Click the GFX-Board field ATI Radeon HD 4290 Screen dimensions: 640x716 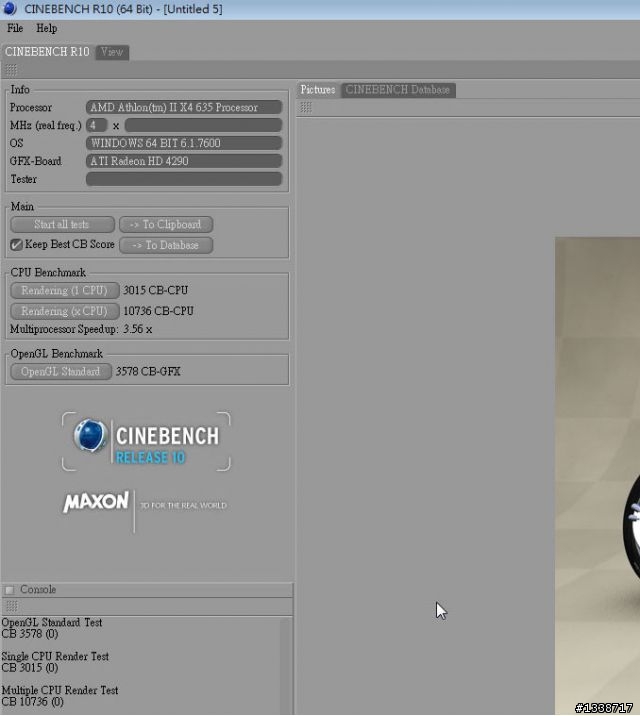pyautogui.click(x=184, y=161)
